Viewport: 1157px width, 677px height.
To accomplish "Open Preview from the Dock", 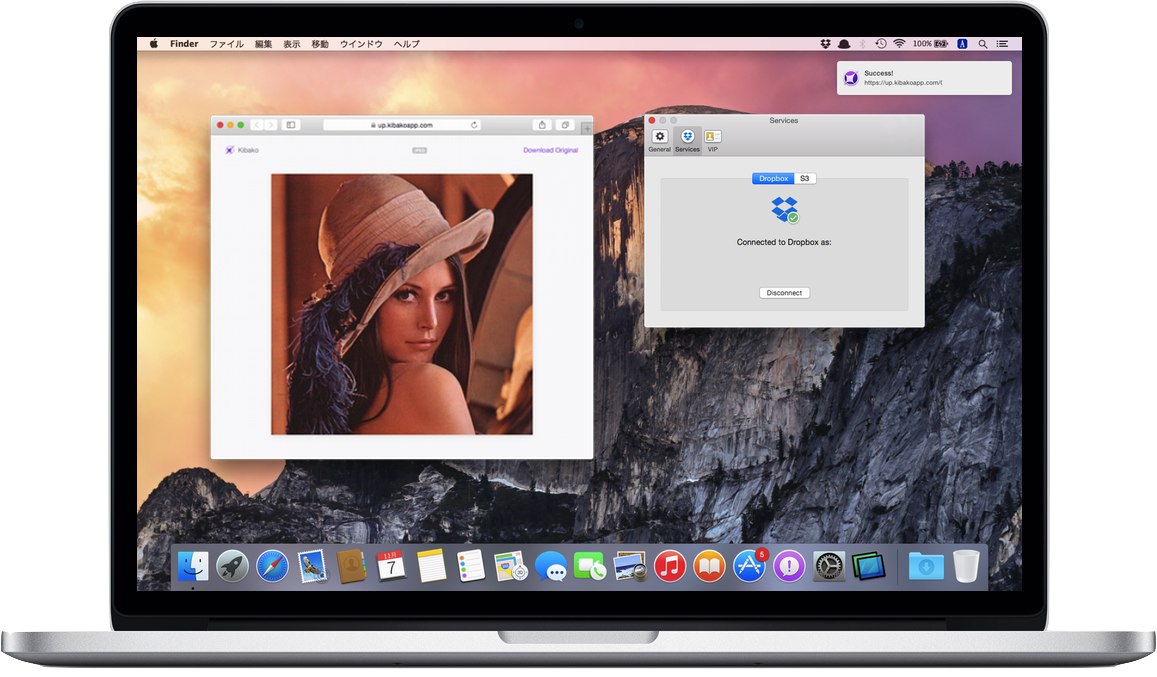I will [629, 567].
